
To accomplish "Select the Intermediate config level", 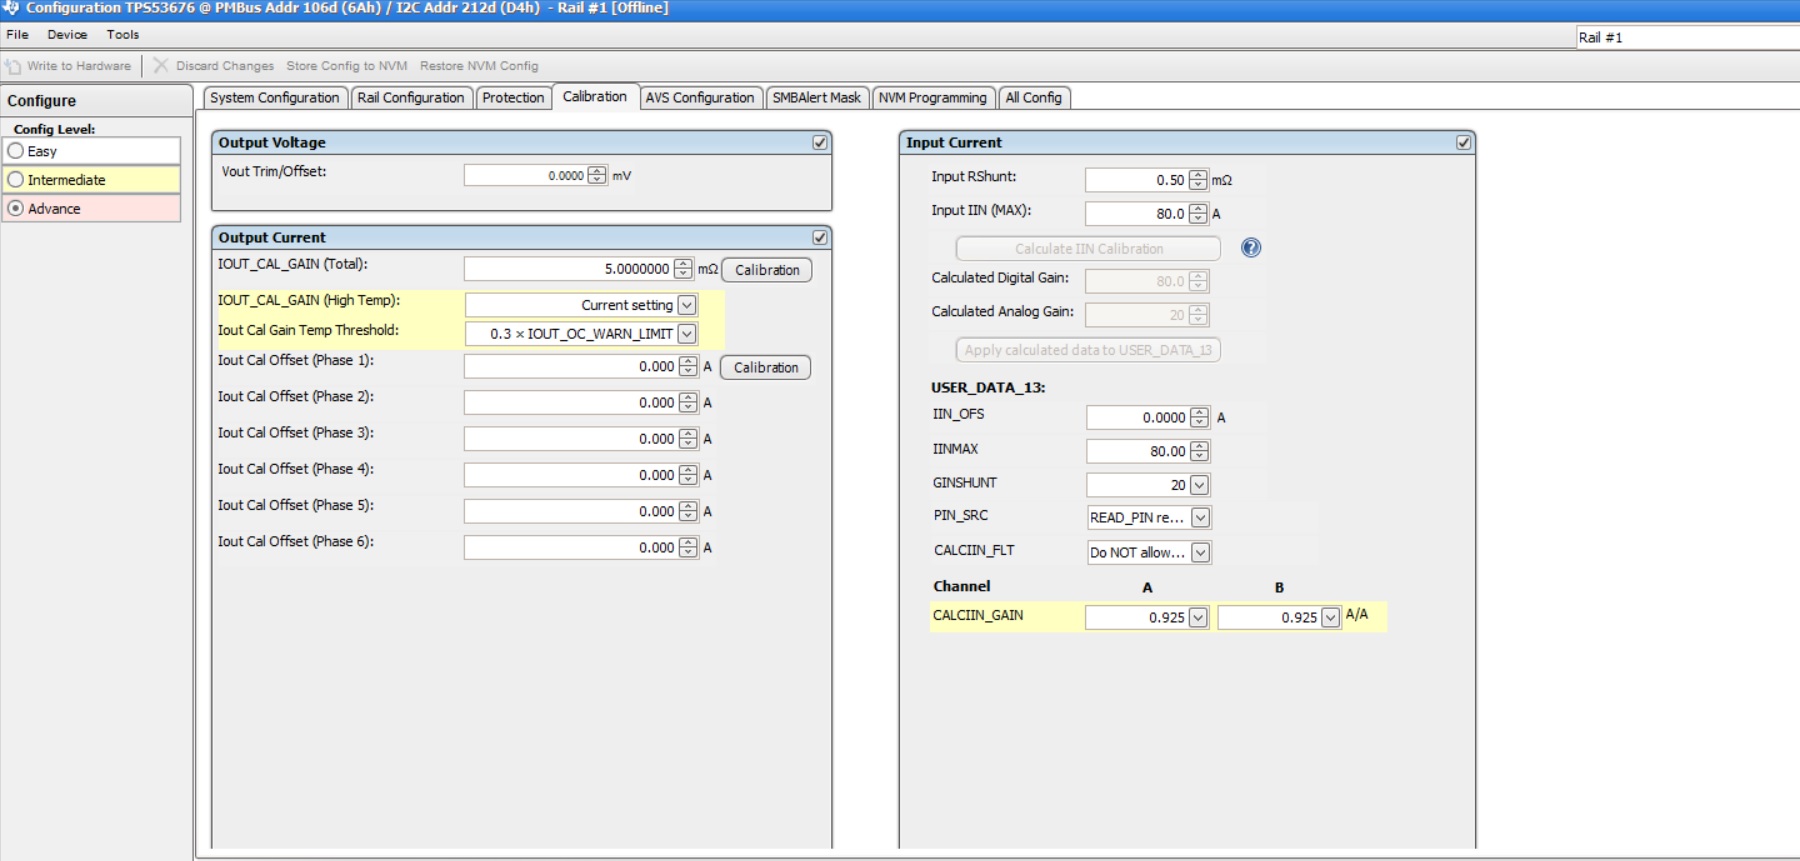I will pos(16,180).
